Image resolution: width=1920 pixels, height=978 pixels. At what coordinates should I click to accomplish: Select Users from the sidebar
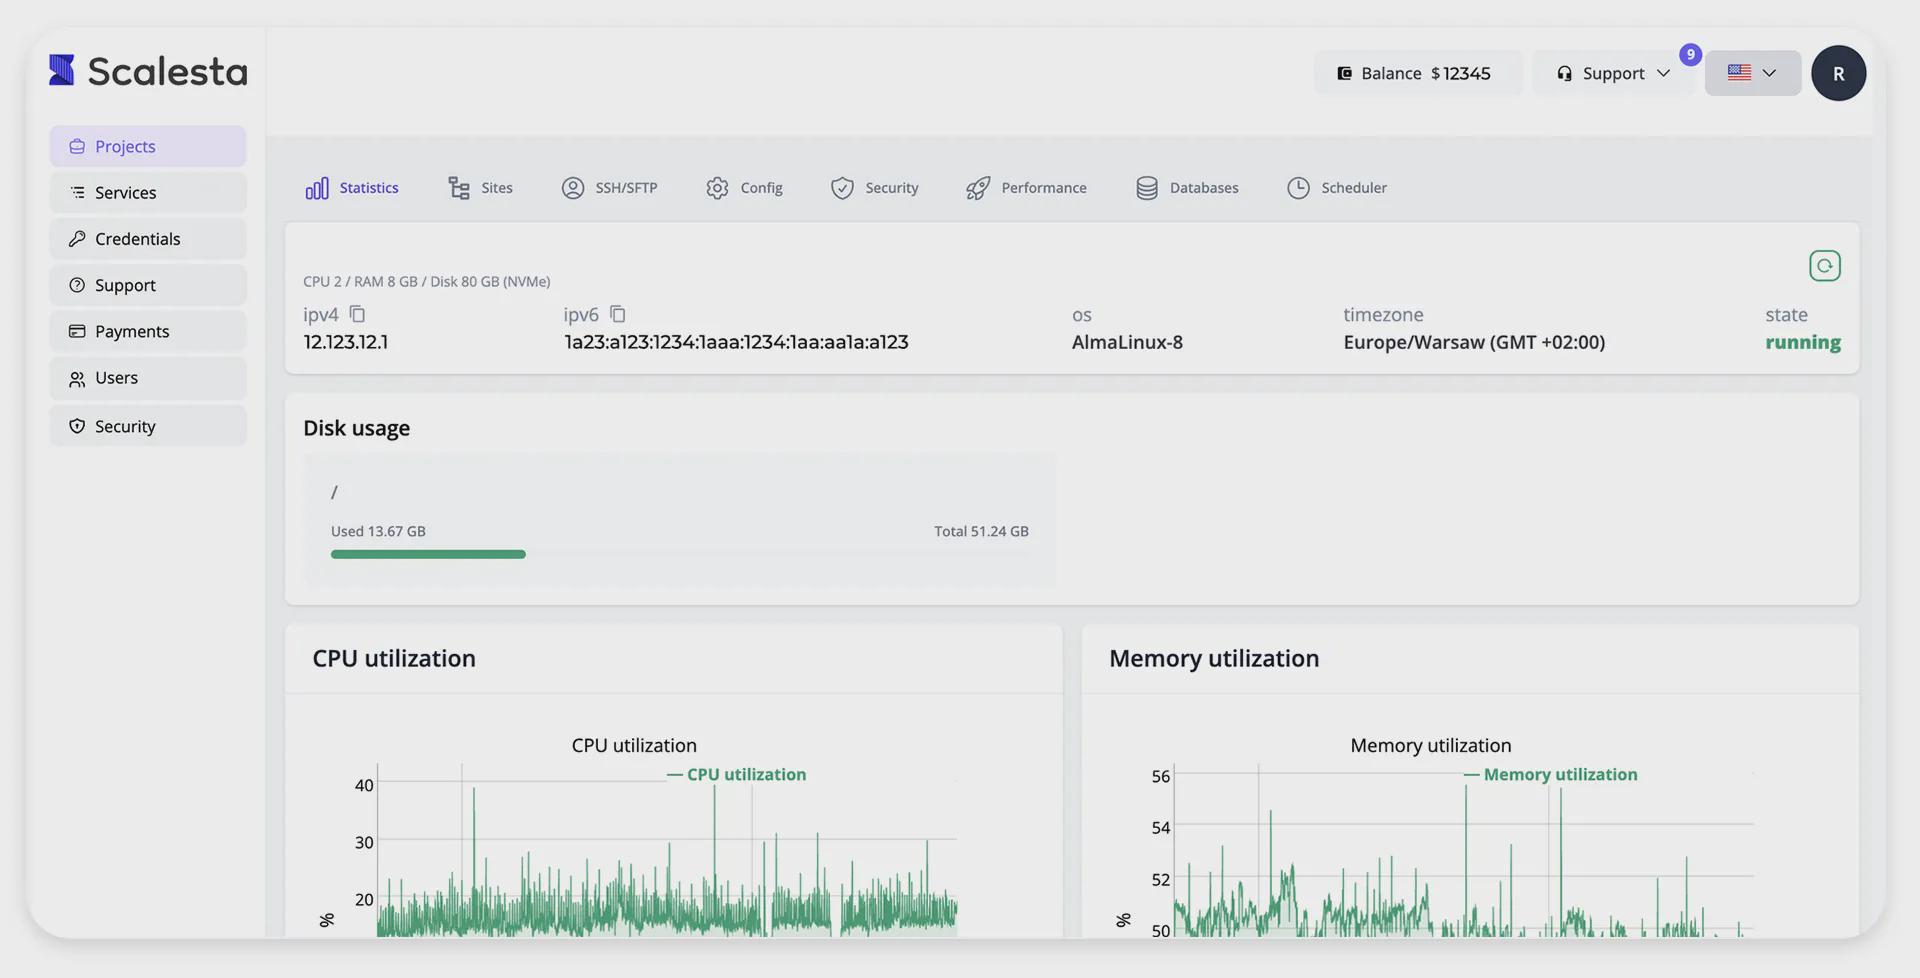tap(116, 378)
